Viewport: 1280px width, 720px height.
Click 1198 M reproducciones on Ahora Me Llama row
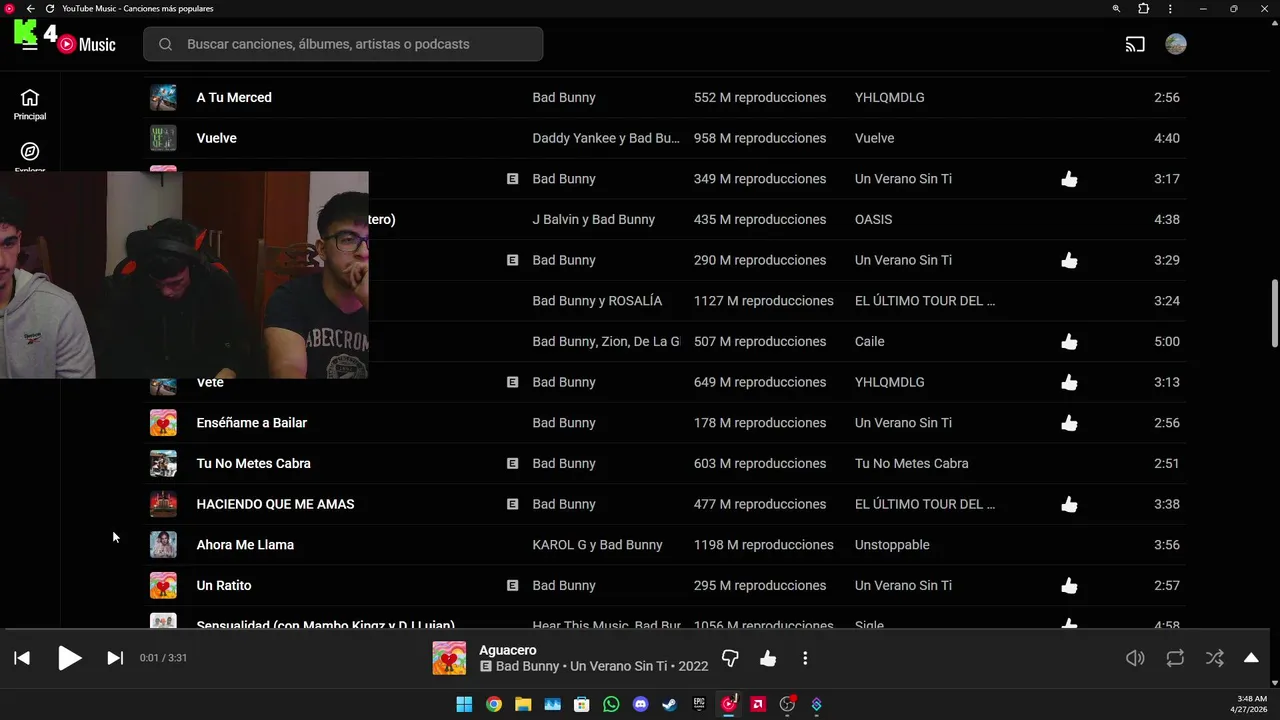[x=763, y=545]
